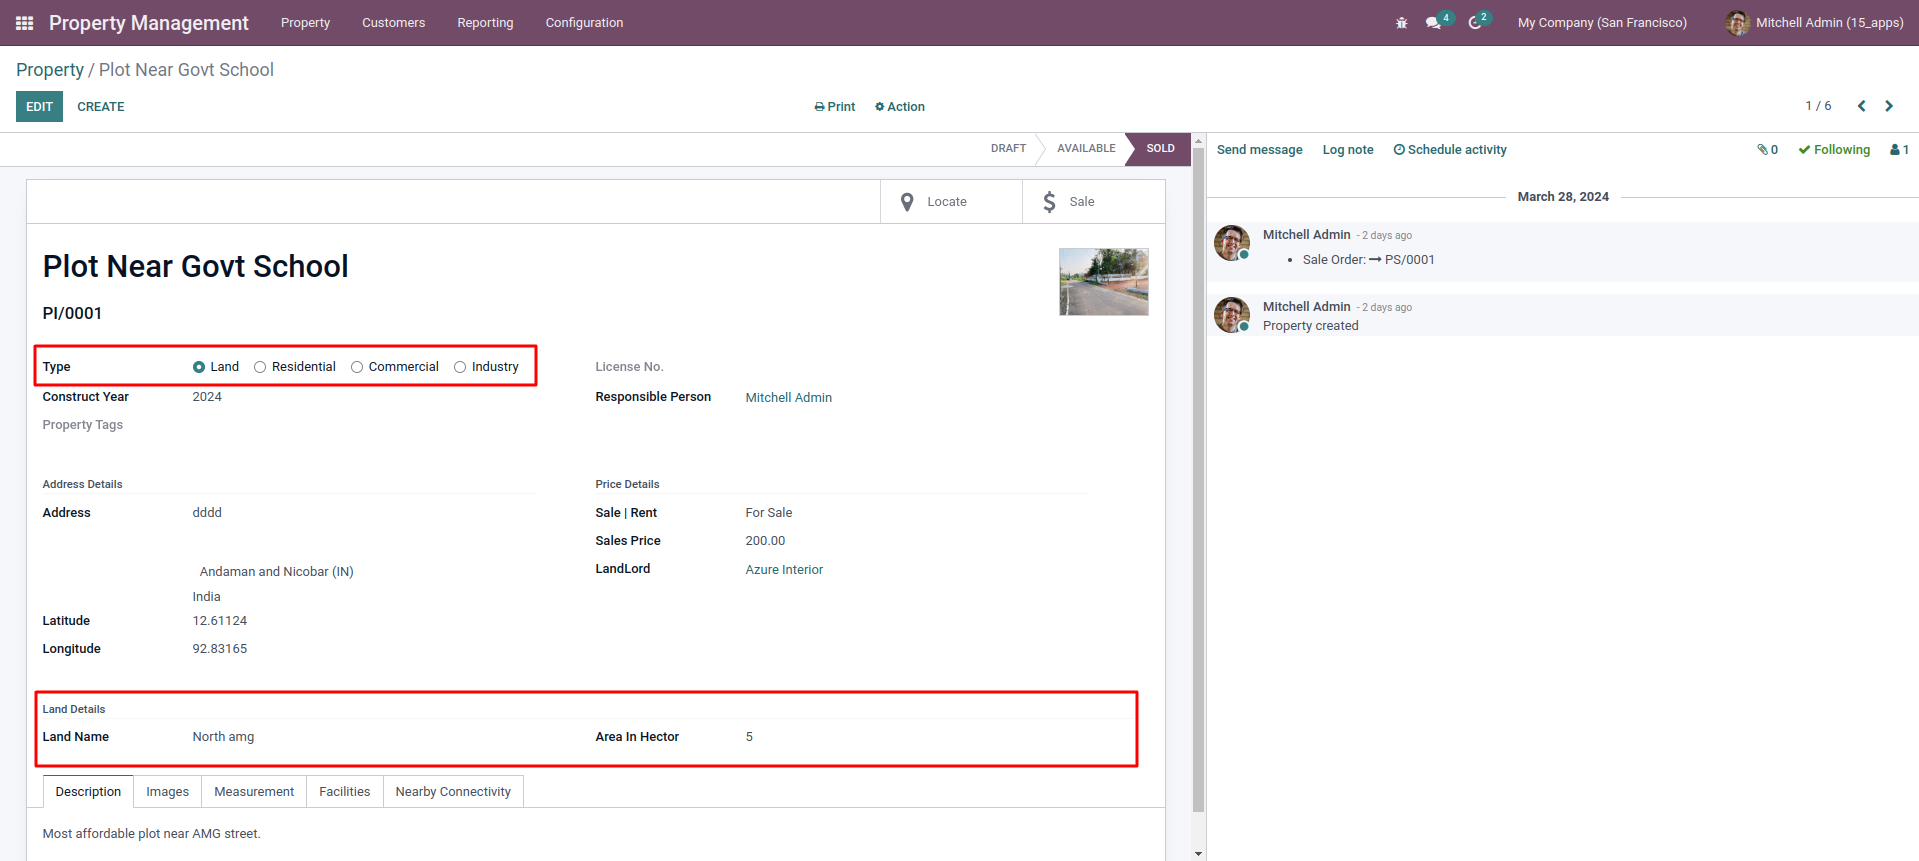1919x861 pixels.
Task: Switch to the Facilities tab
Action: tap(345, 792)
